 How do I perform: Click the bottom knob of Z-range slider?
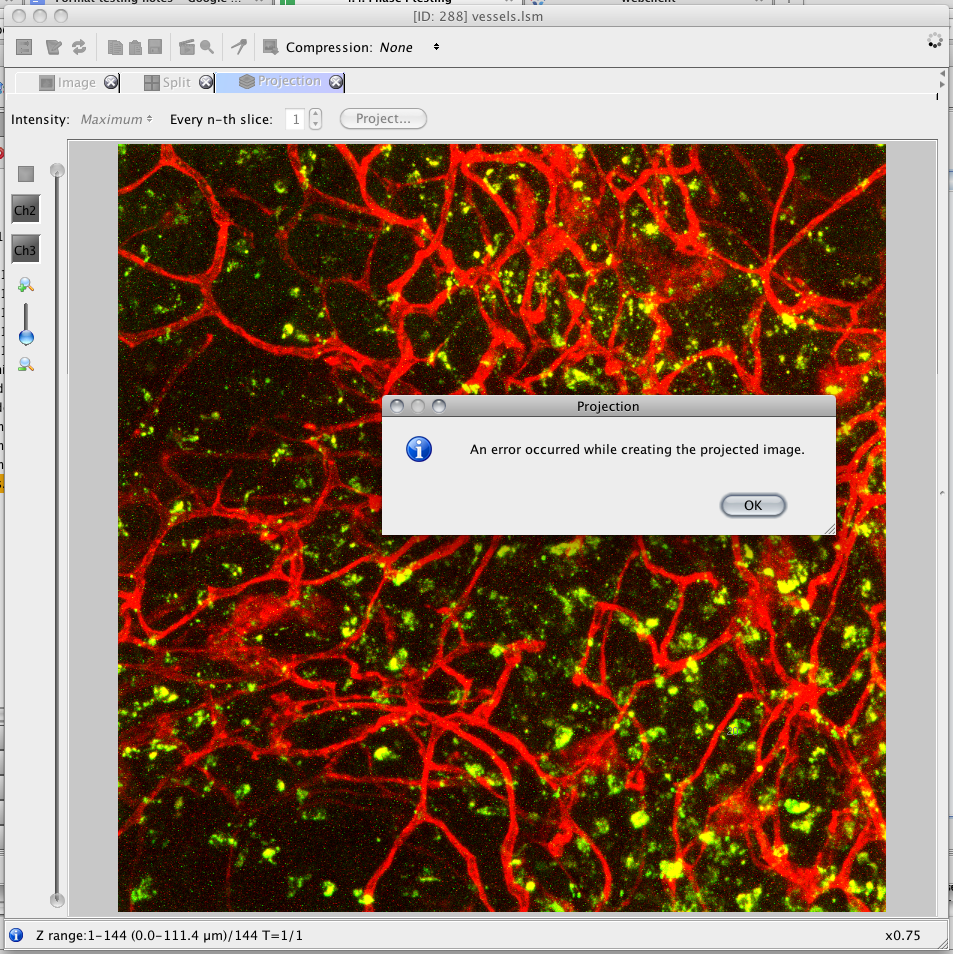click(57, 900)
